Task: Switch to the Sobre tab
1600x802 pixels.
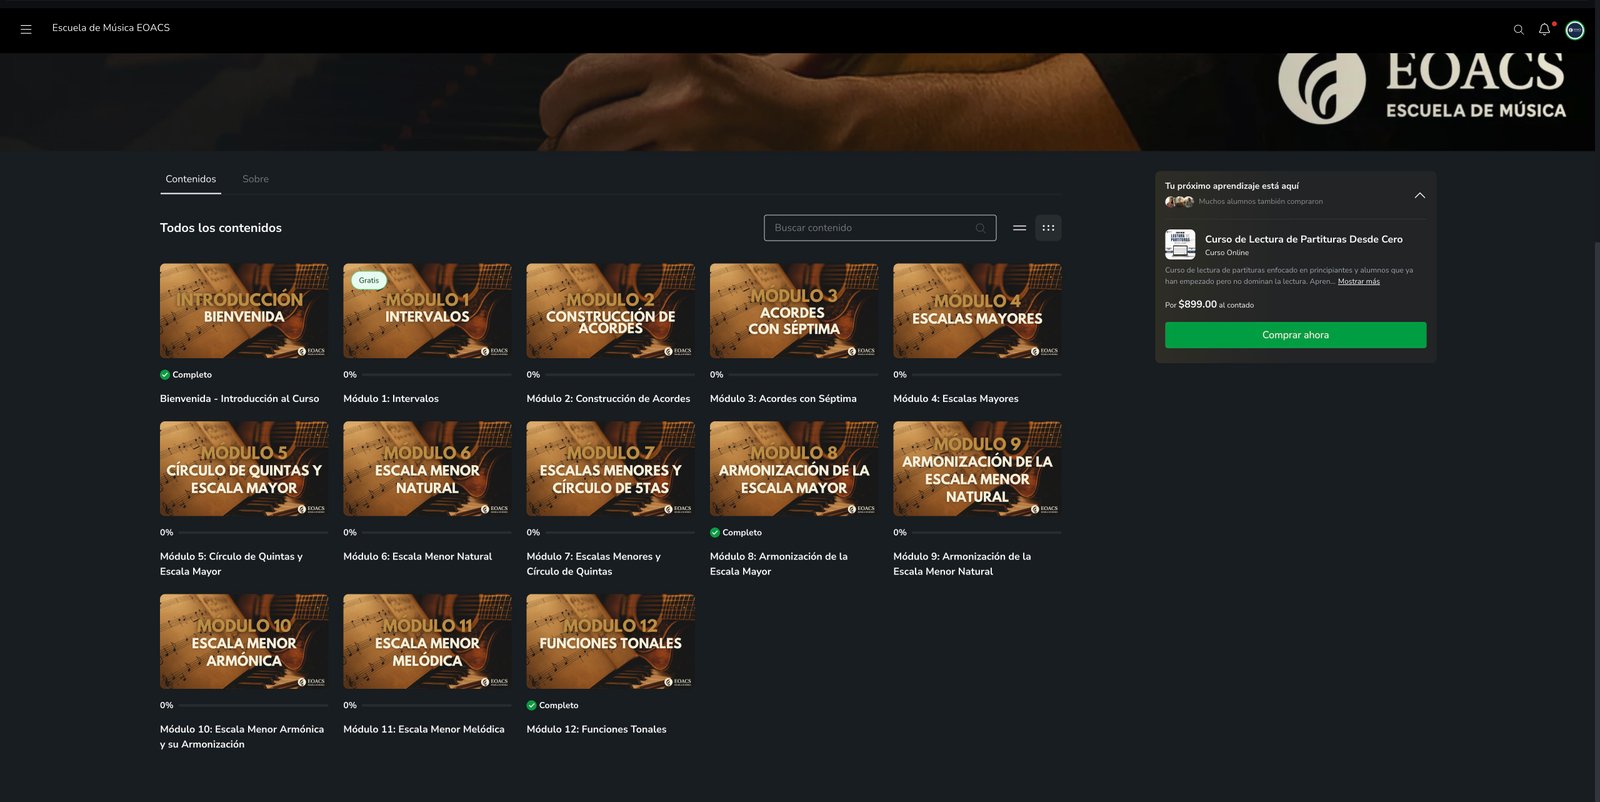Action: click(255, 179)
